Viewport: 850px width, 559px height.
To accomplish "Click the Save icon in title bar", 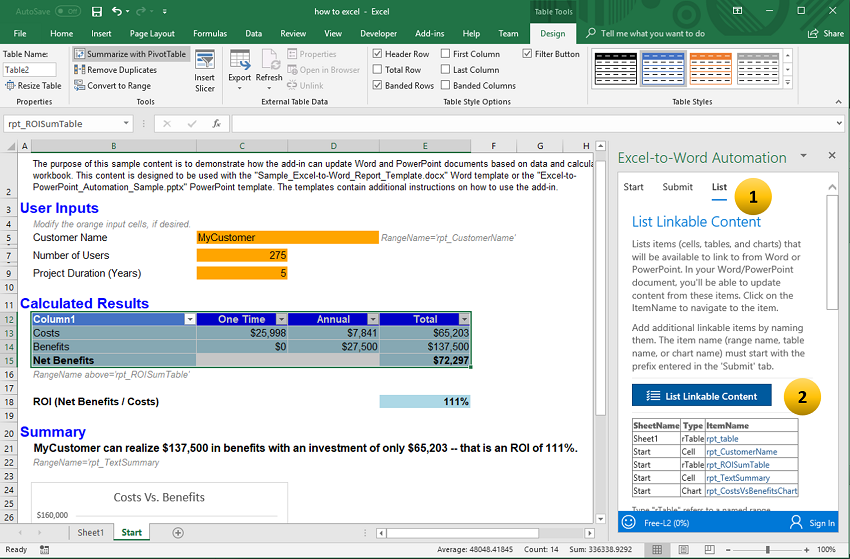I will click(96, 11).
